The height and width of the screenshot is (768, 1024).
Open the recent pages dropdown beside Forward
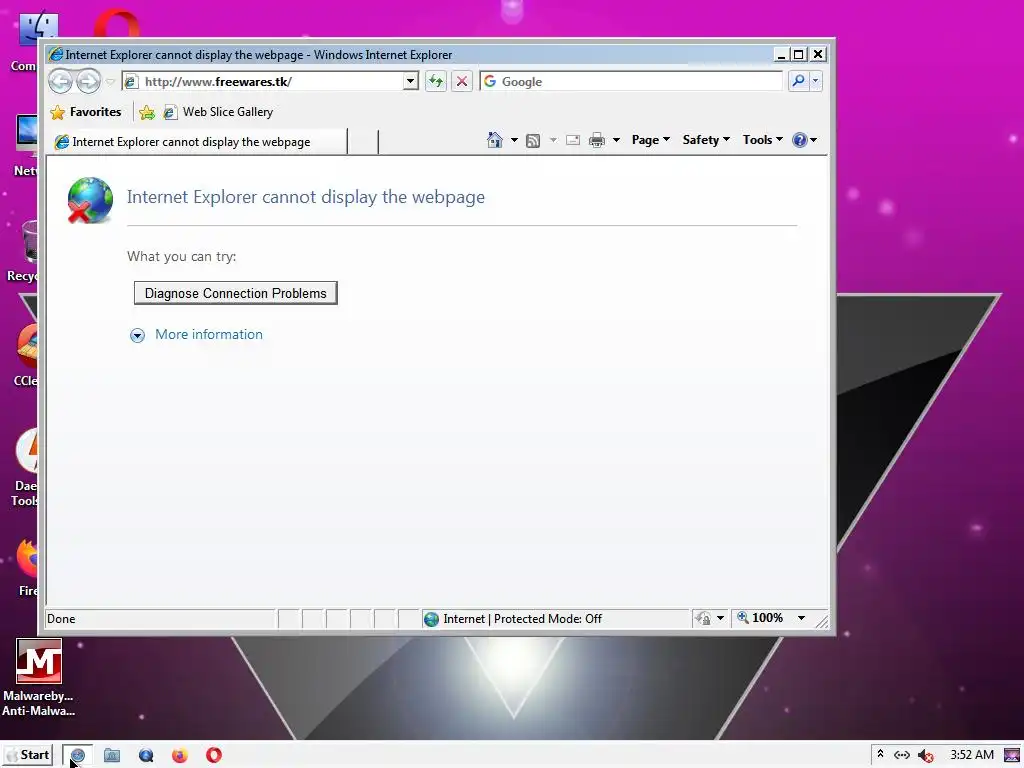coord(110,82)
